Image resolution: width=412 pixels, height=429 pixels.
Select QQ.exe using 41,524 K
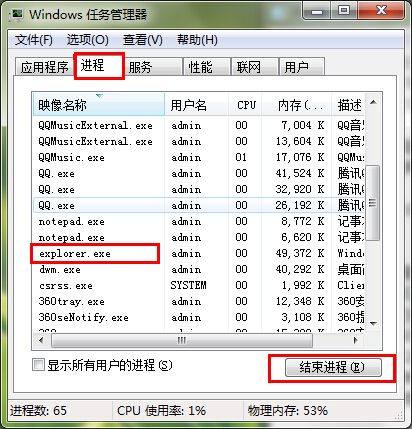[199, 173]
